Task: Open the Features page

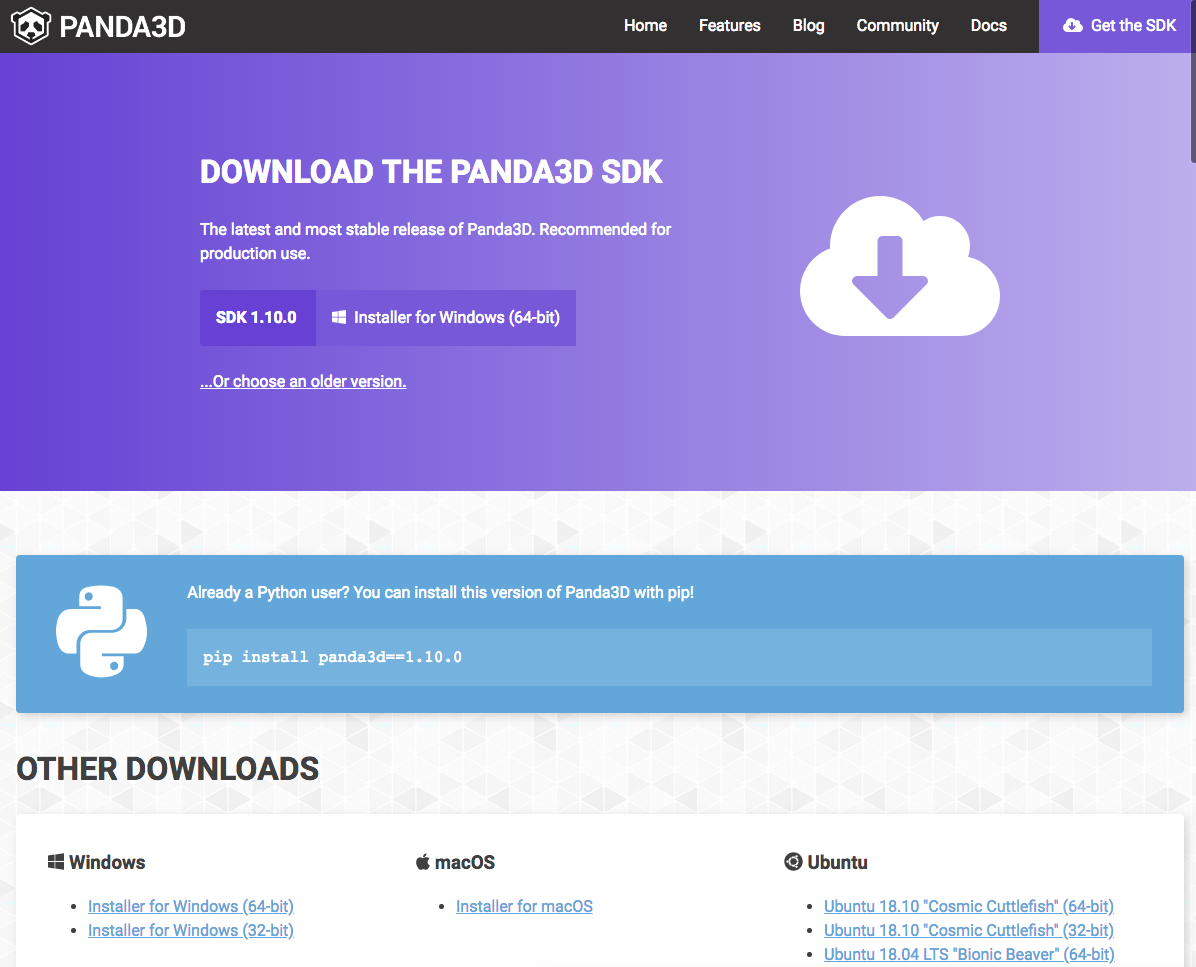Action: pos(729,26)
